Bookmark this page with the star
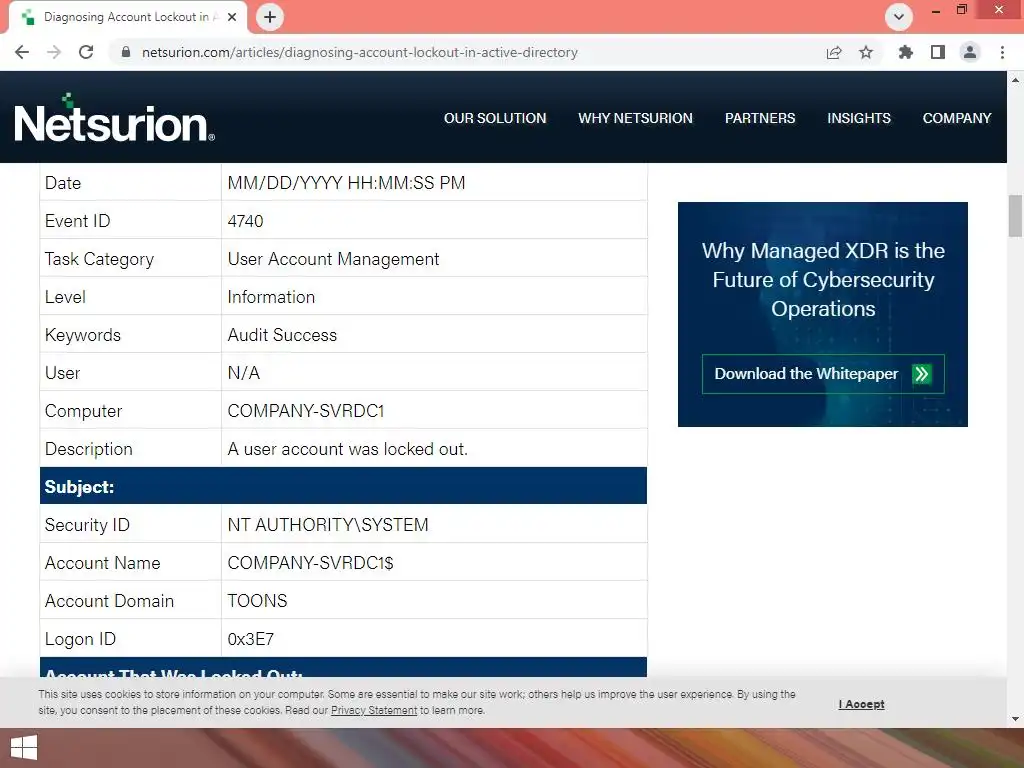This screenshot has width=1024, height=768. coord(866,52)
